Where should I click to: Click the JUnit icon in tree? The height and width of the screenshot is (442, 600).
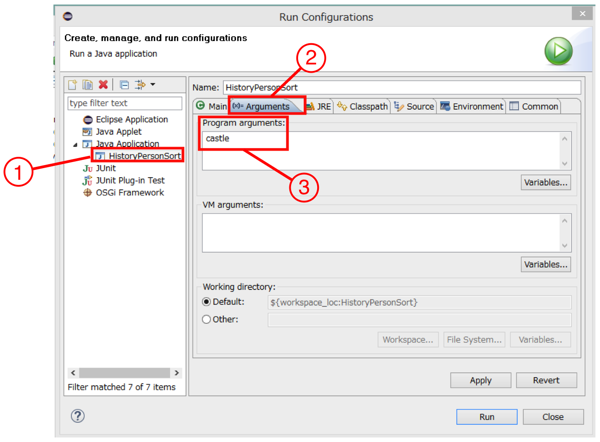coord(88,168)
